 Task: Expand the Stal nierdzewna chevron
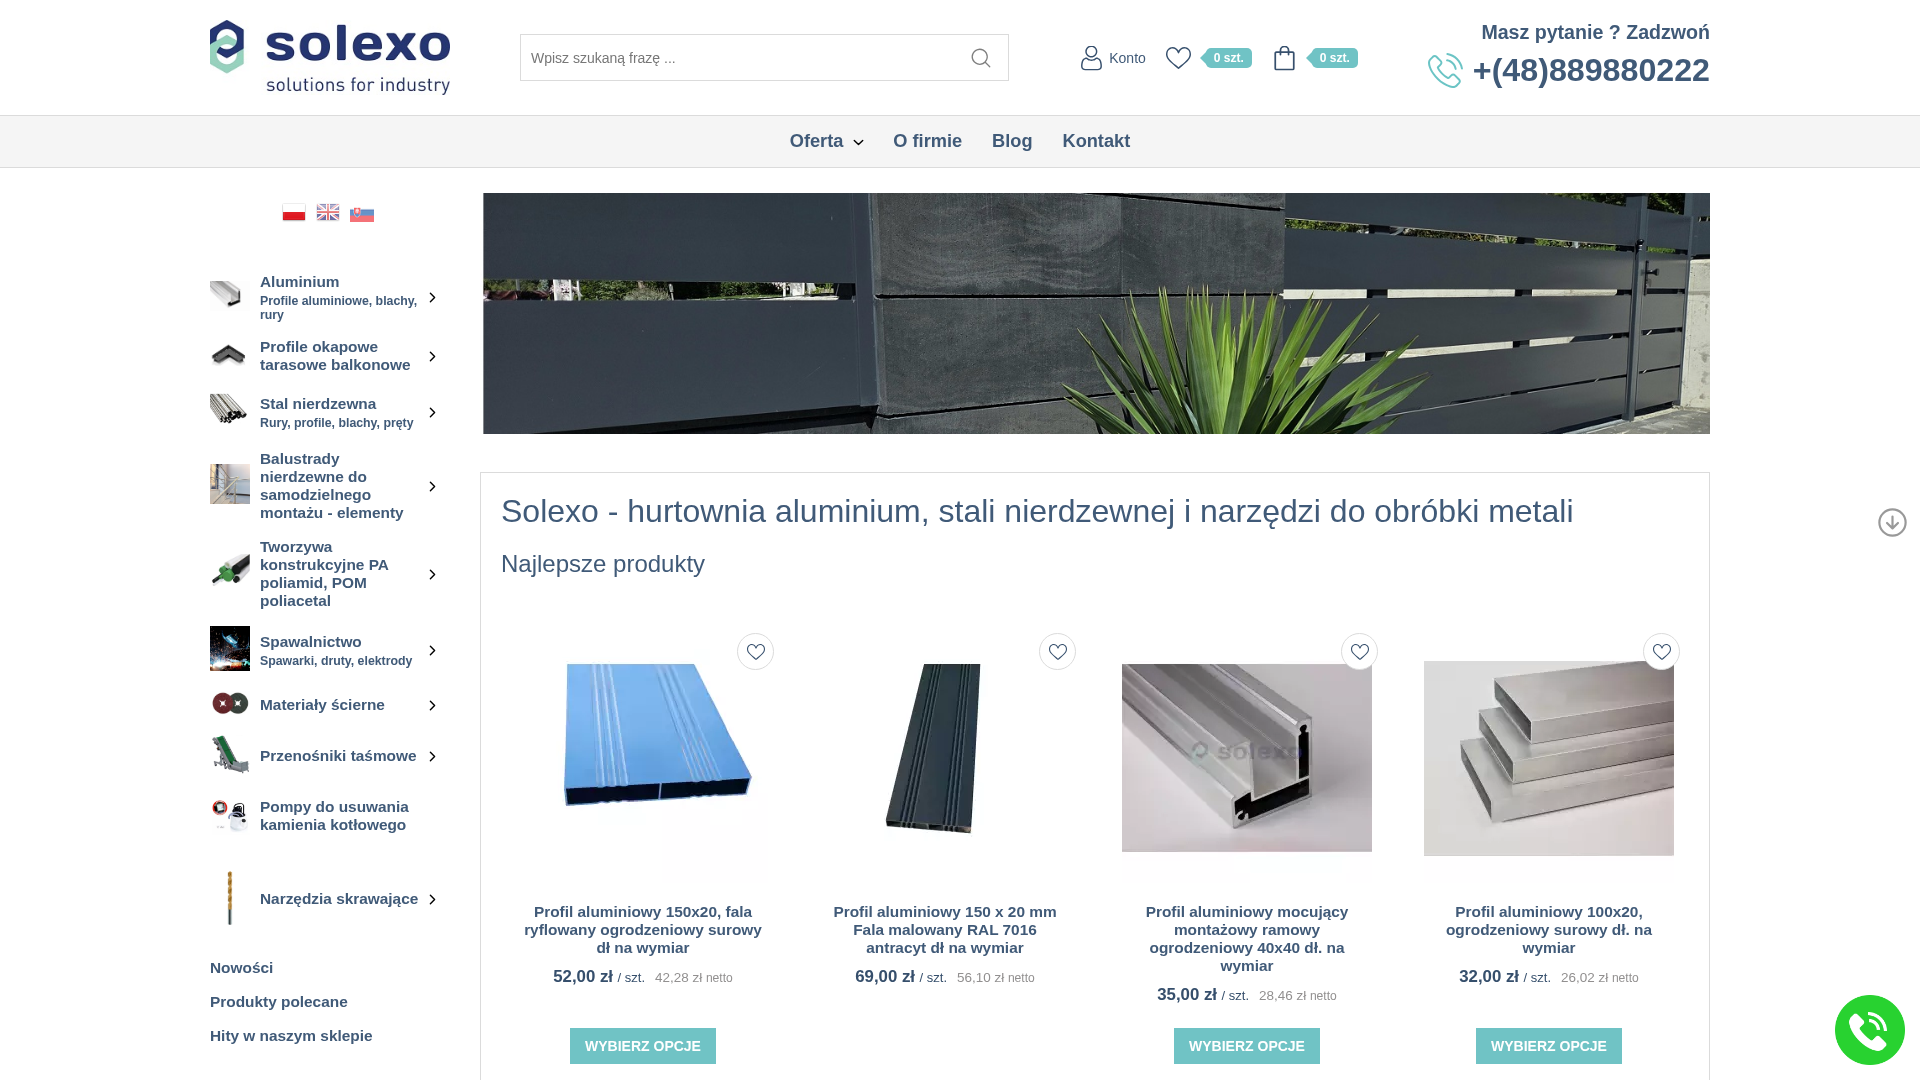[432, 412]
